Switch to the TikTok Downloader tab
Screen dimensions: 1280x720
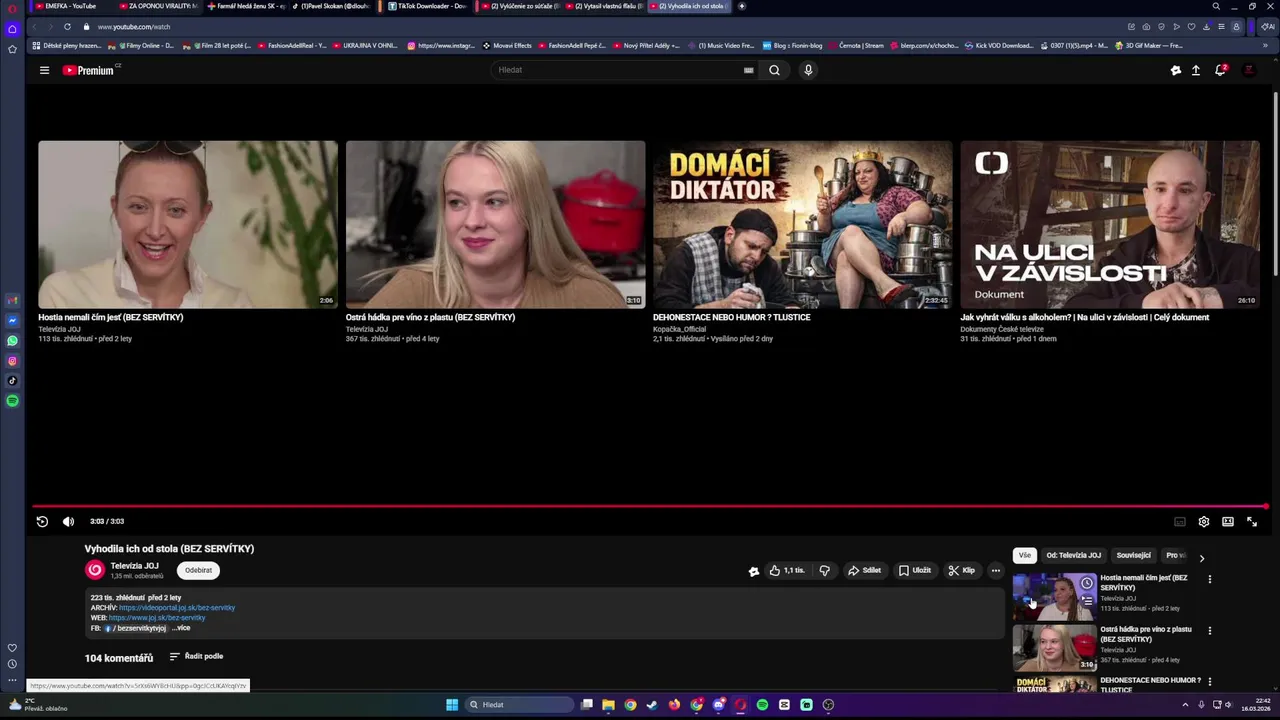[428, 6]
